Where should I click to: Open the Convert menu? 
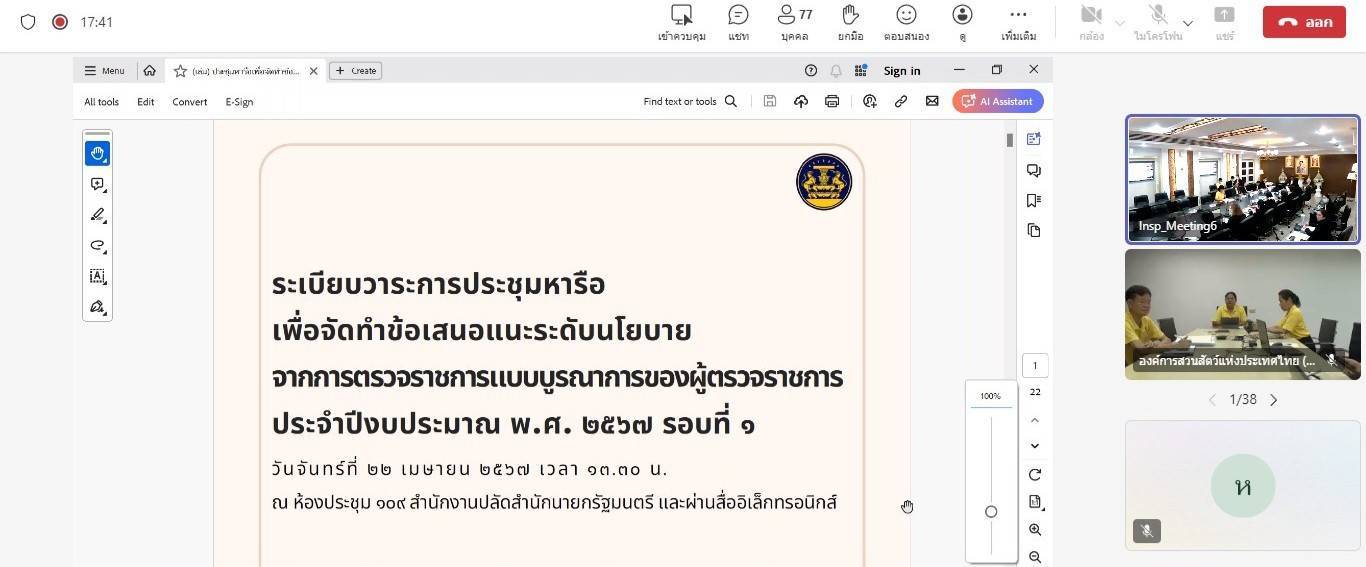click(189, 101)
